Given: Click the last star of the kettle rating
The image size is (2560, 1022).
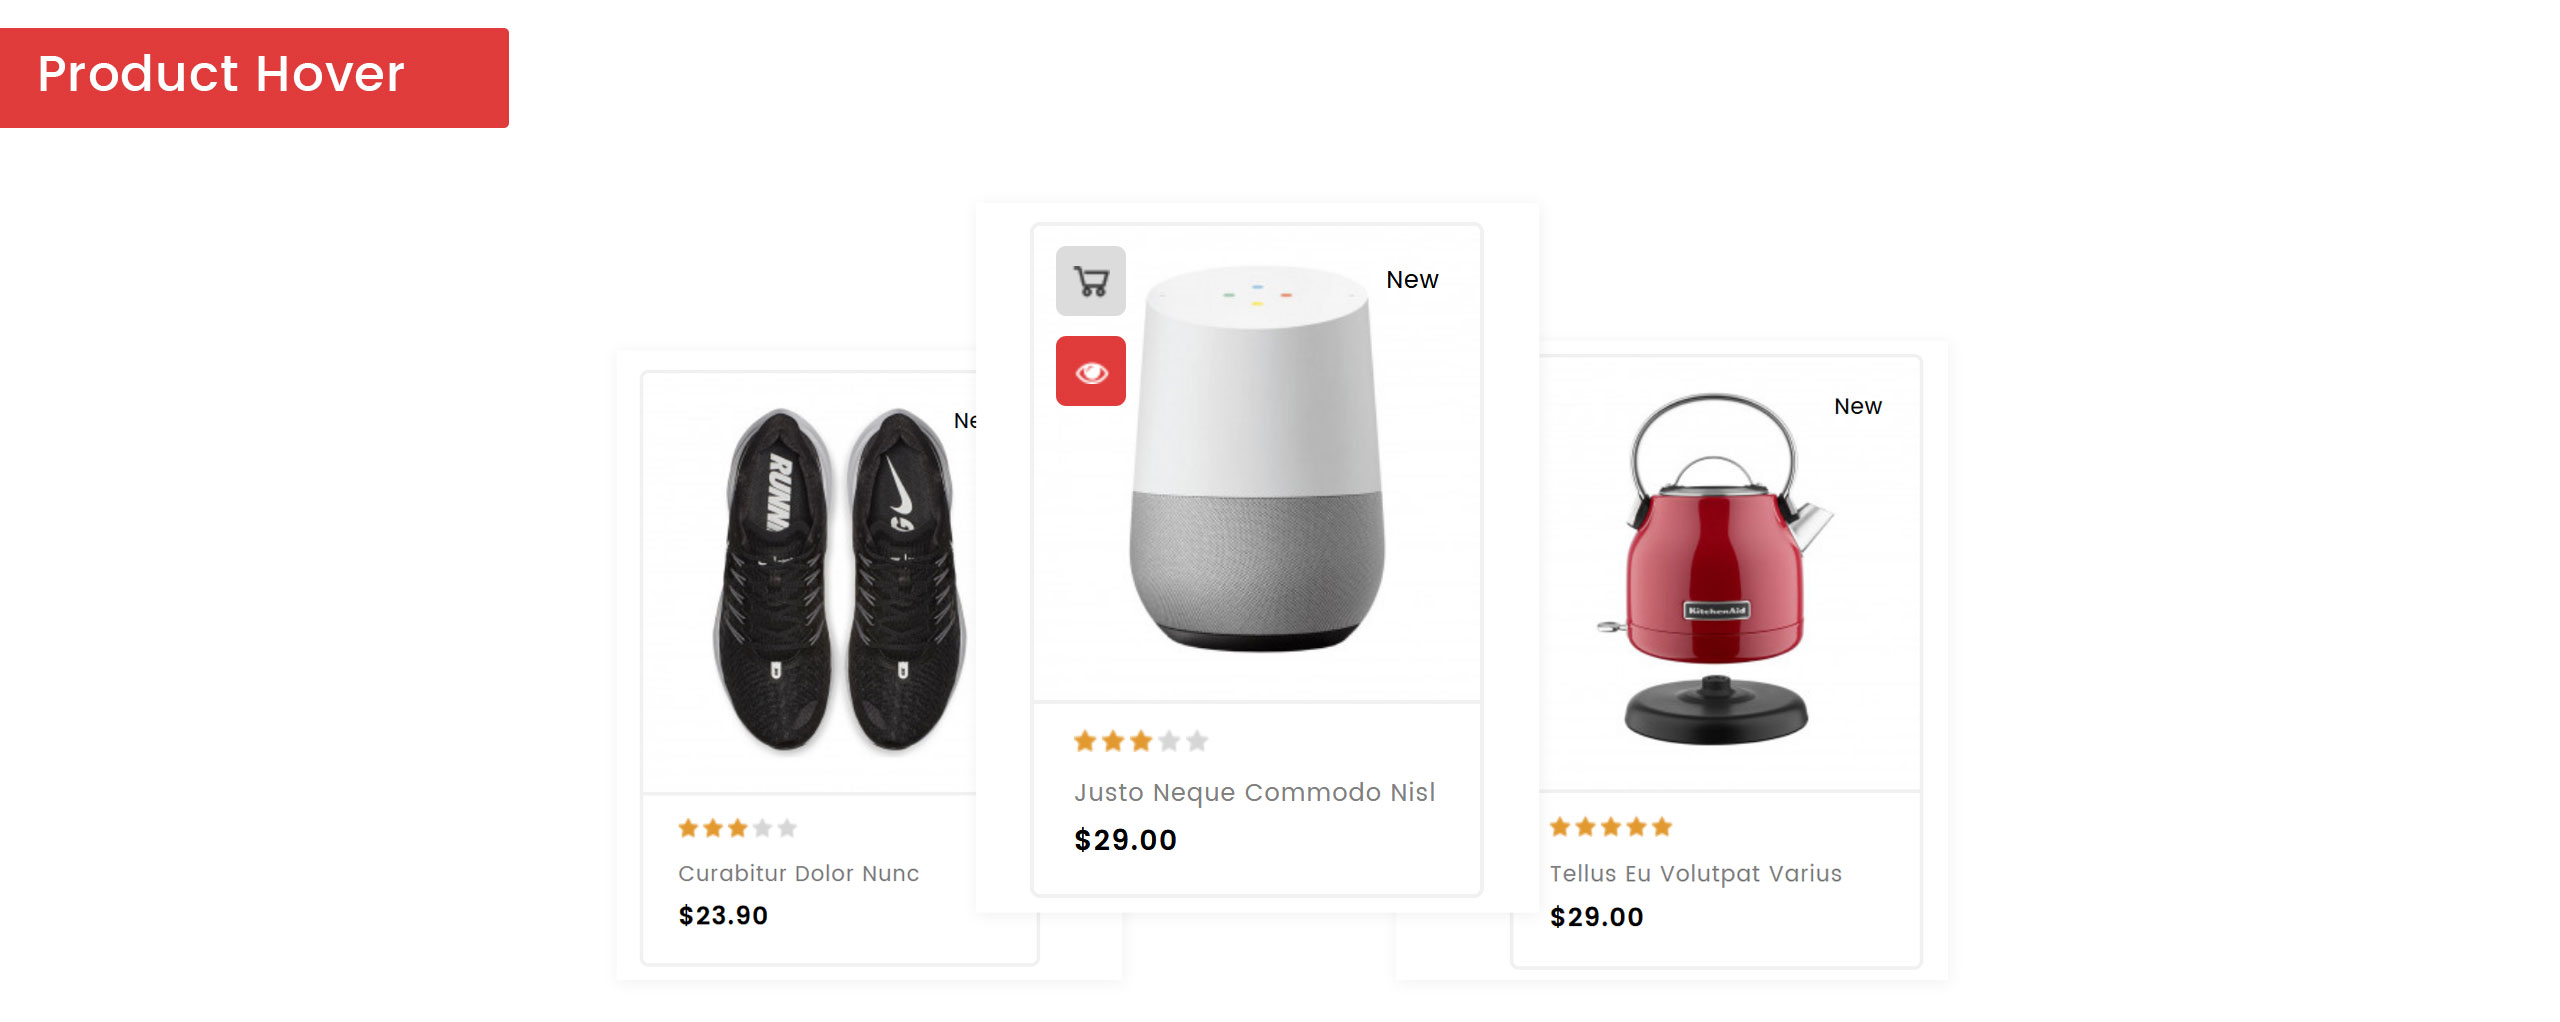Looking at the screenshot, I should (x=1661, y=827).
